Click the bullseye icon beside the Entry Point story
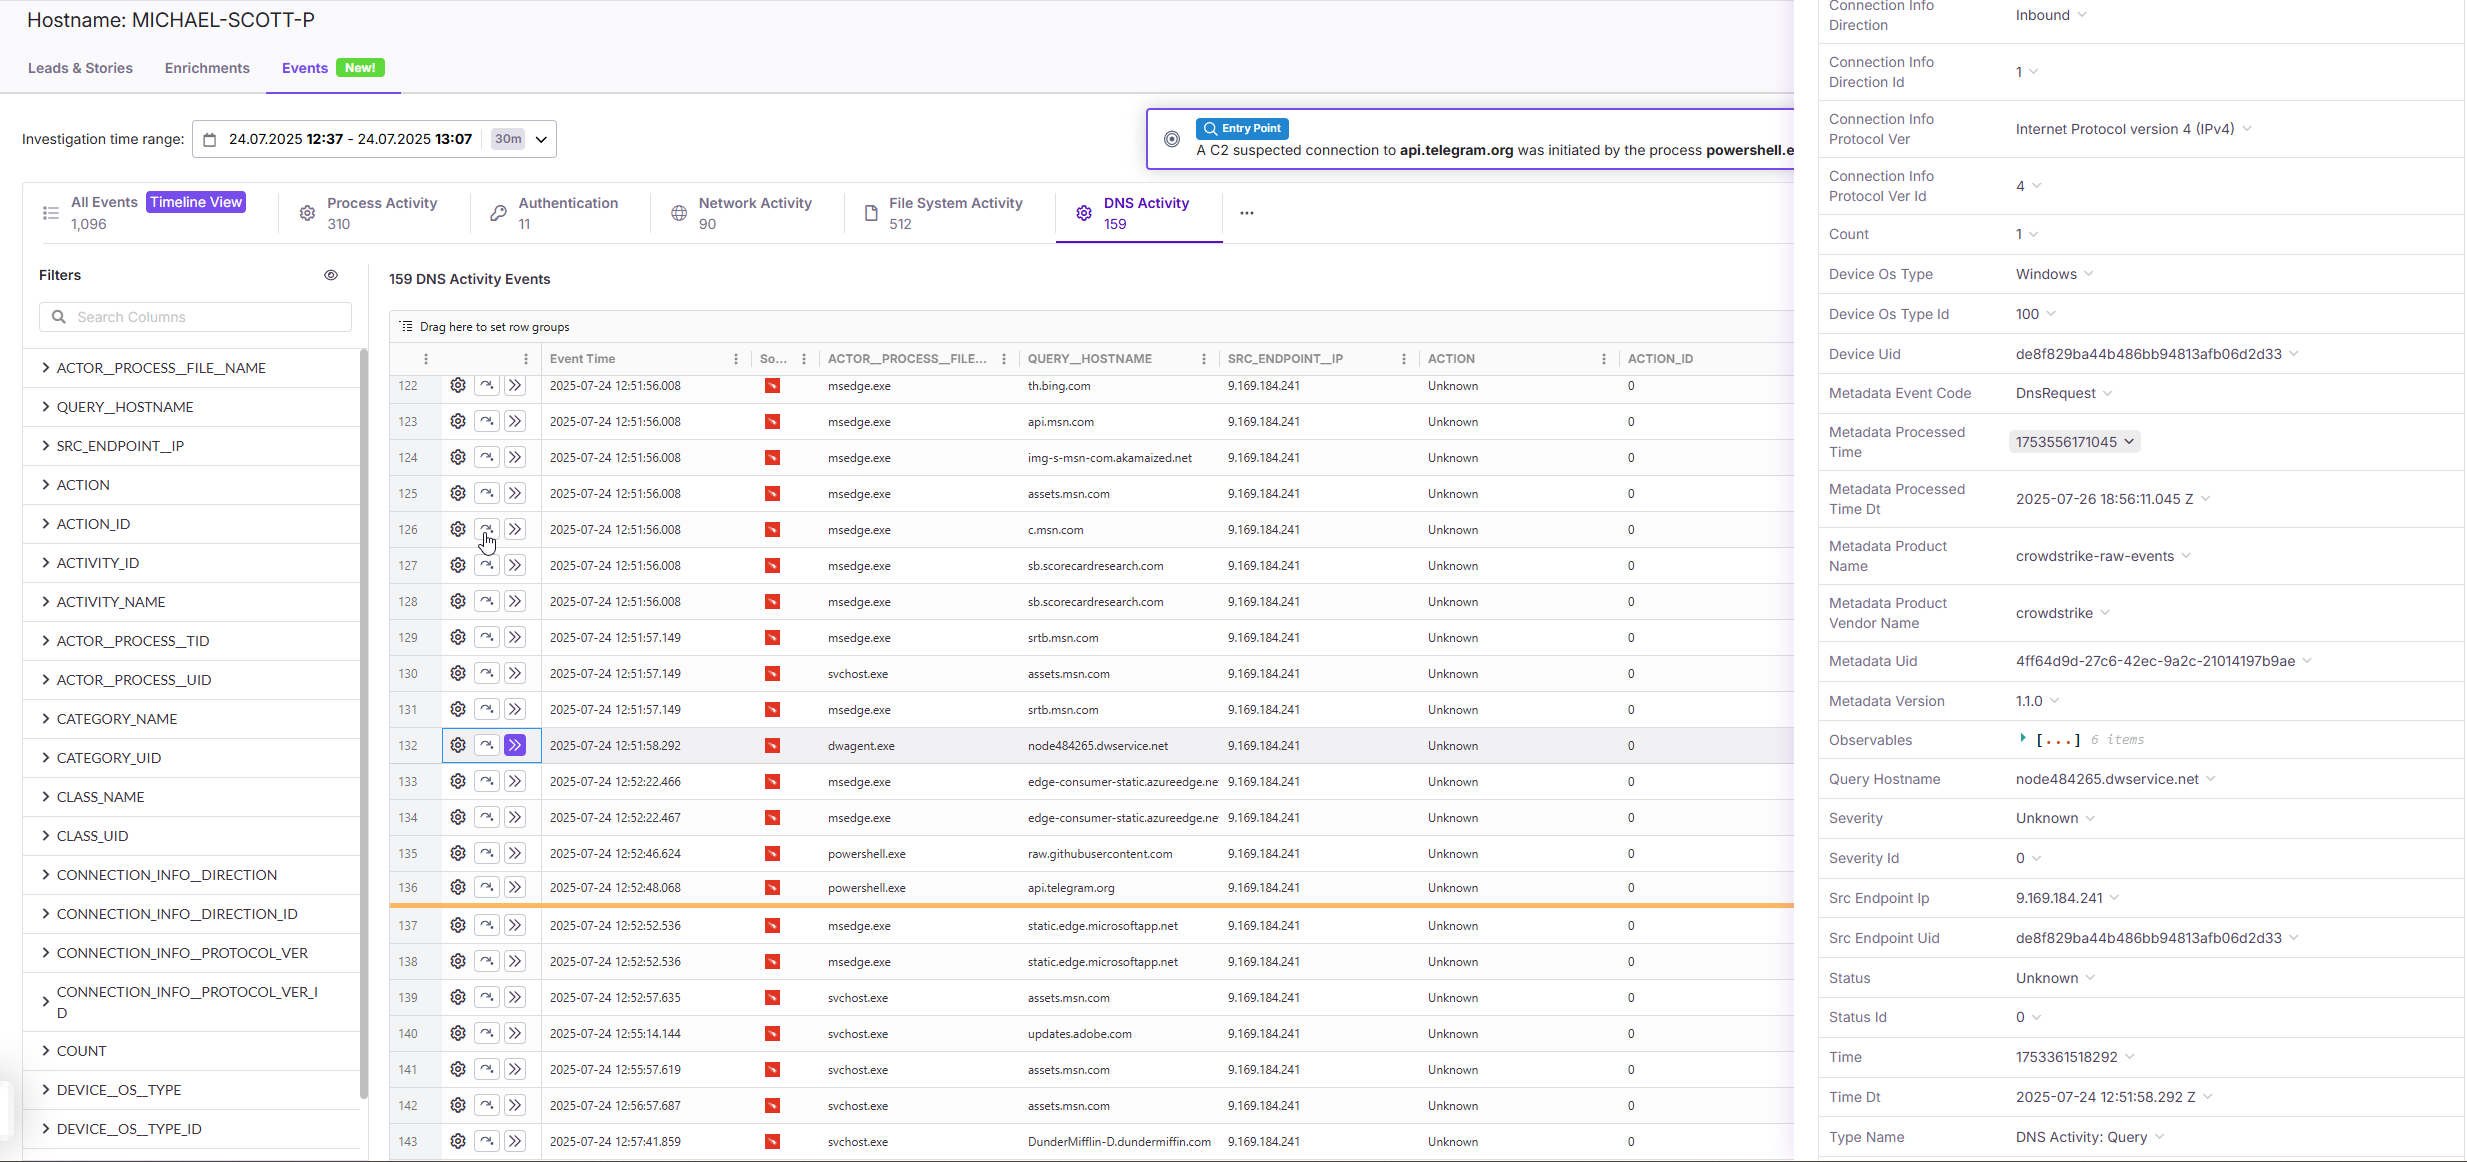The height and width of the screenshot is (1162, 2467). point(1170,139)
